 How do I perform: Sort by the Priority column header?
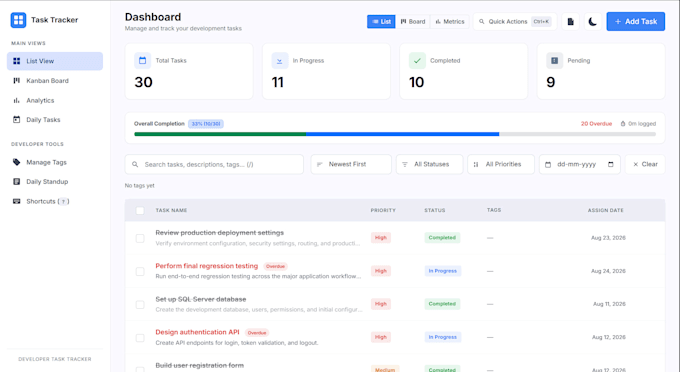383,210
